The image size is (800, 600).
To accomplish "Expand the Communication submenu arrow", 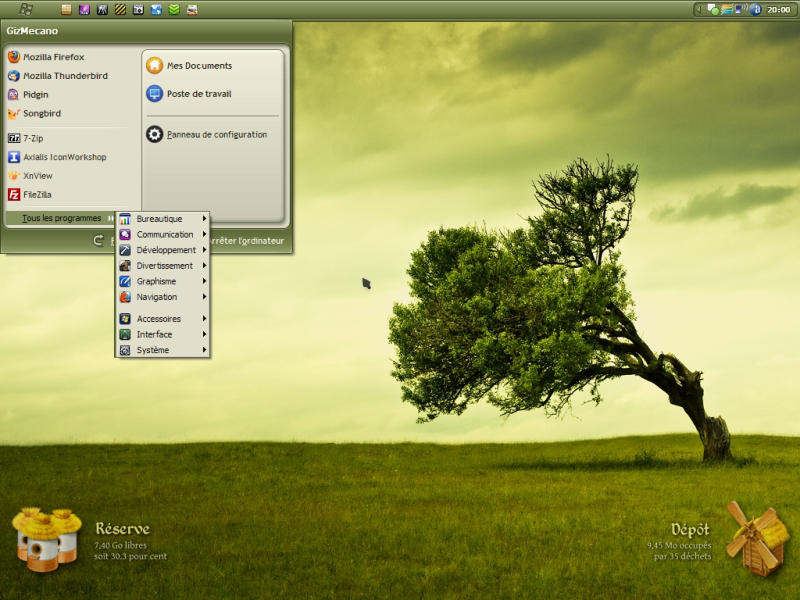I will 204,234.
